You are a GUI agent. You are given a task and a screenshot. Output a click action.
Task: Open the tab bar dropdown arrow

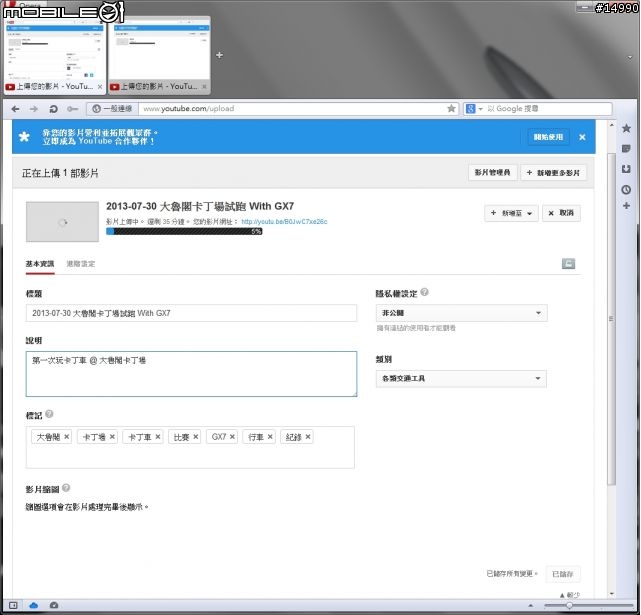point(630,57)
